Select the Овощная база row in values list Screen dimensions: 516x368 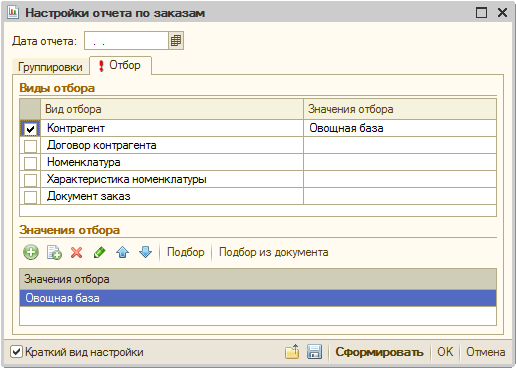[x=258, y=298]
